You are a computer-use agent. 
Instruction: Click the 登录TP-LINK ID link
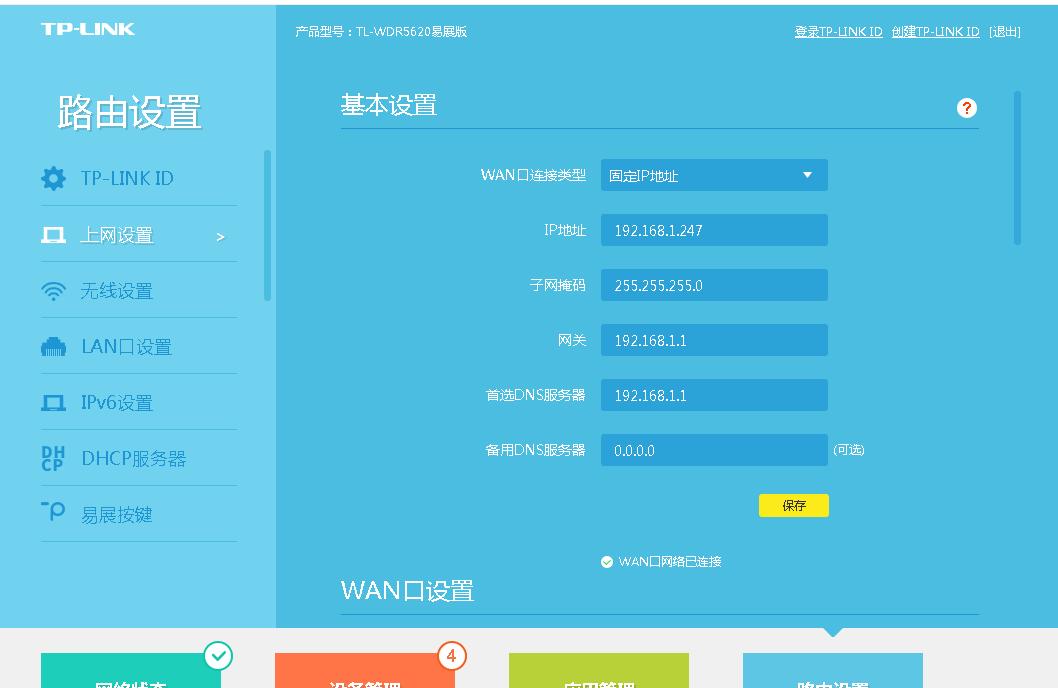(838, 31)
